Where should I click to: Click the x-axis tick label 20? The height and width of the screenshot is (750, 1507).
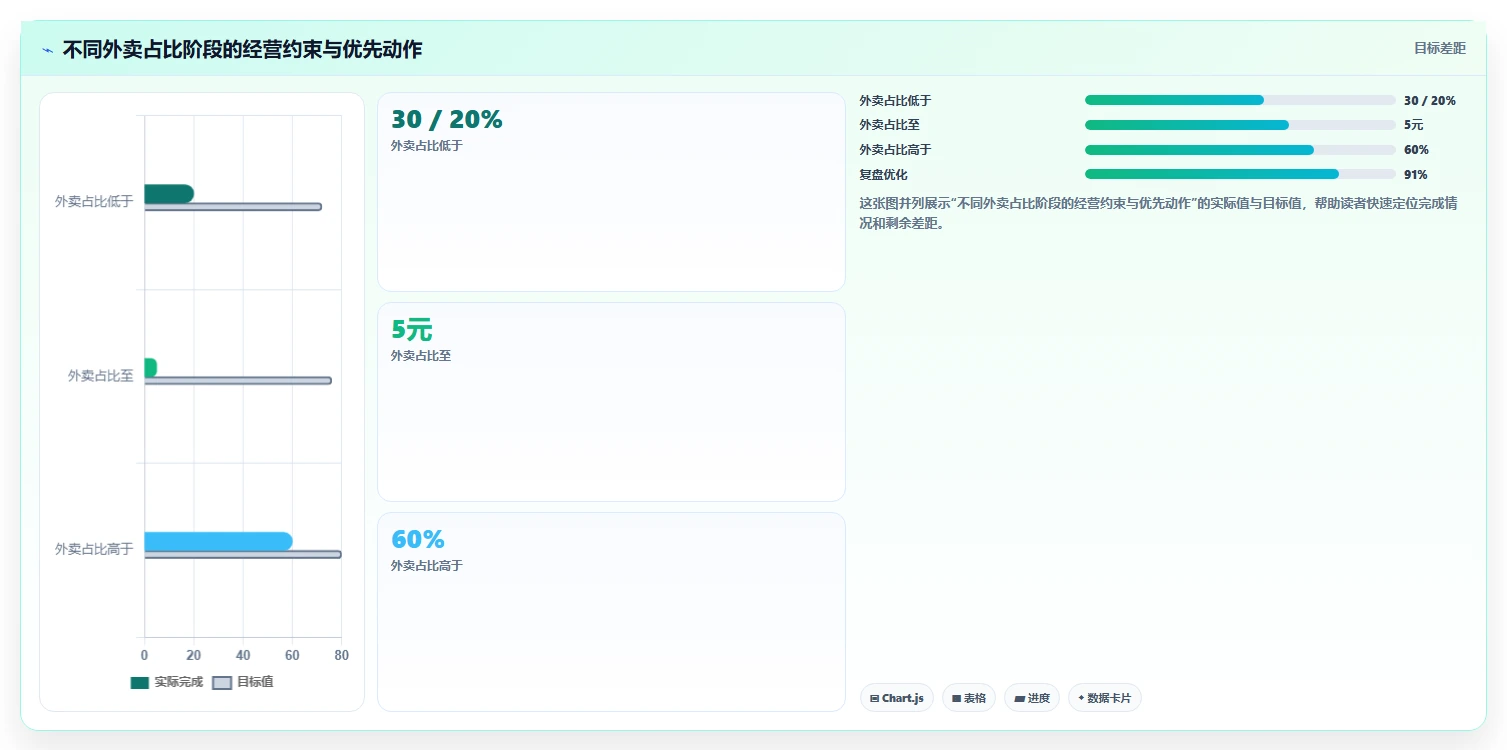[x=194, y=655]
